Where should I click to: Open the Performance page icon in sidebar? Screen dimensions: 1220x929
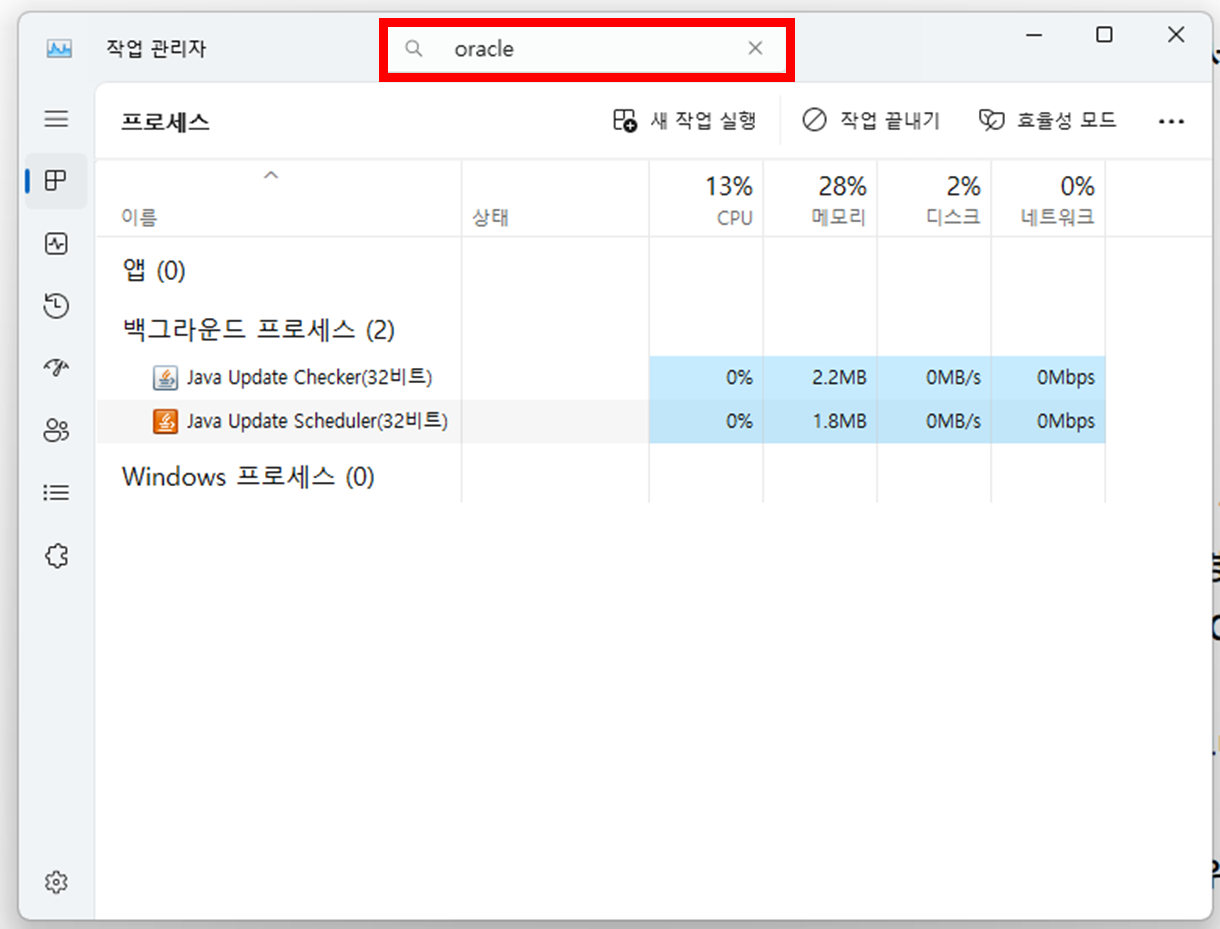pyautogui.click(x=57, y=243)
